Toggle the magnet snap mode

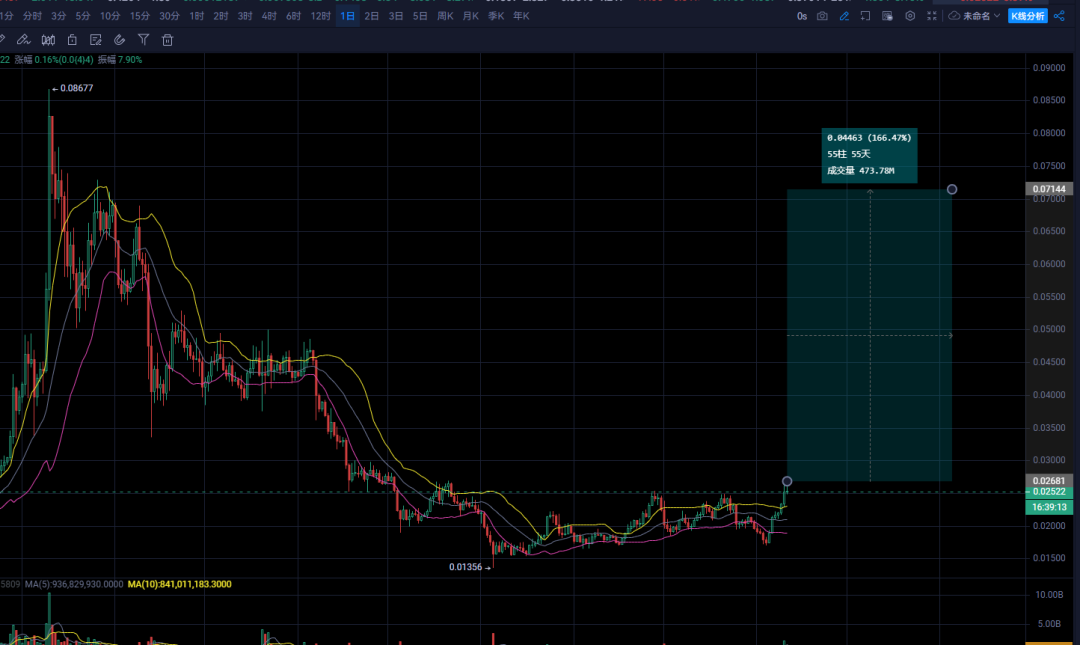[119, 40]
